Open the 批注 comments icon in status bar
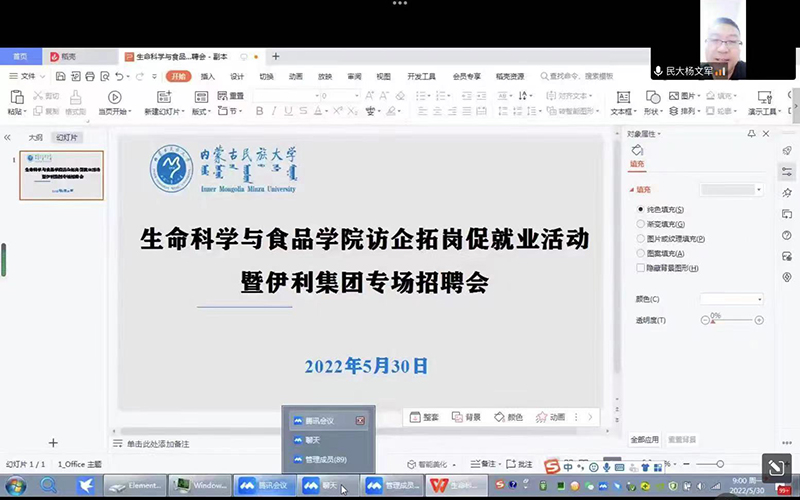The width and height of the screenshot is (800, 500). [511, 464]
